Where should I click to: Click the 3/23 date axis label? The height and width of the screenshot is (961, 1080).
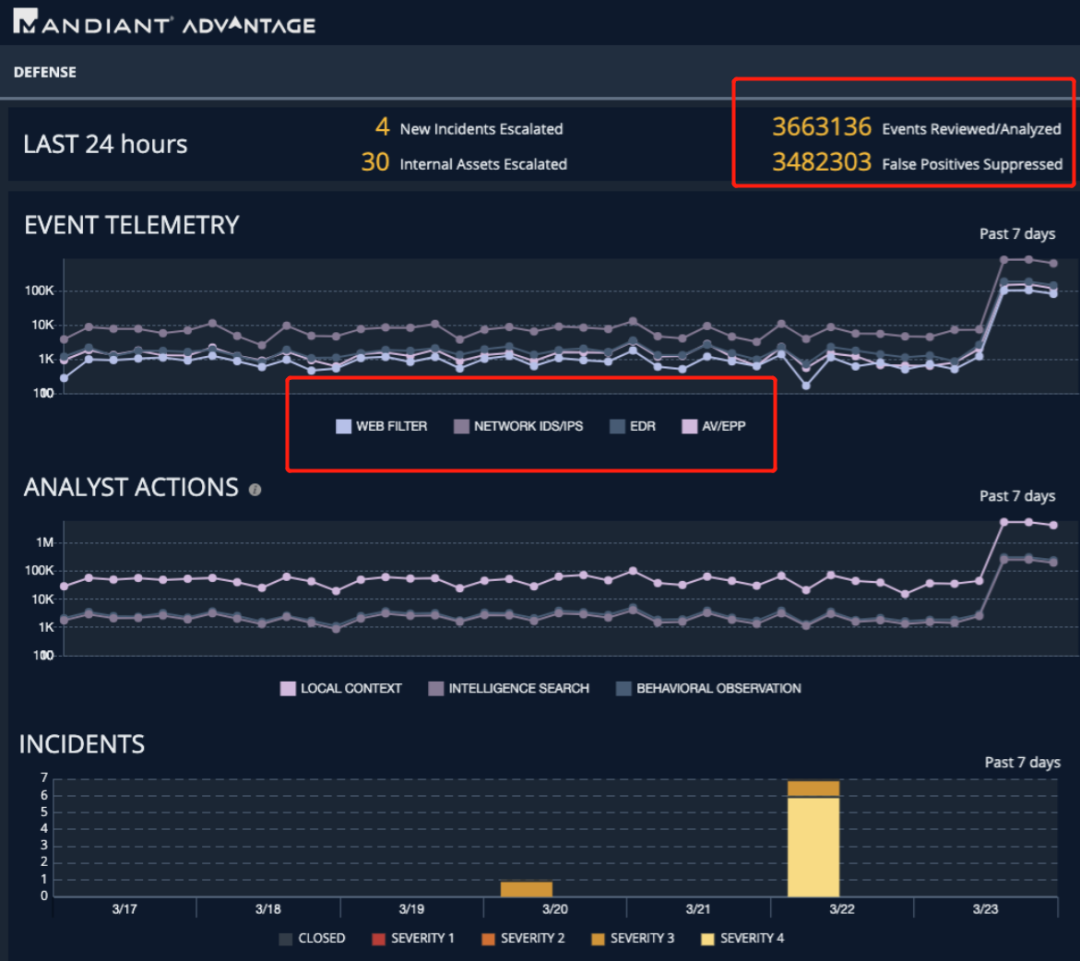986,909
